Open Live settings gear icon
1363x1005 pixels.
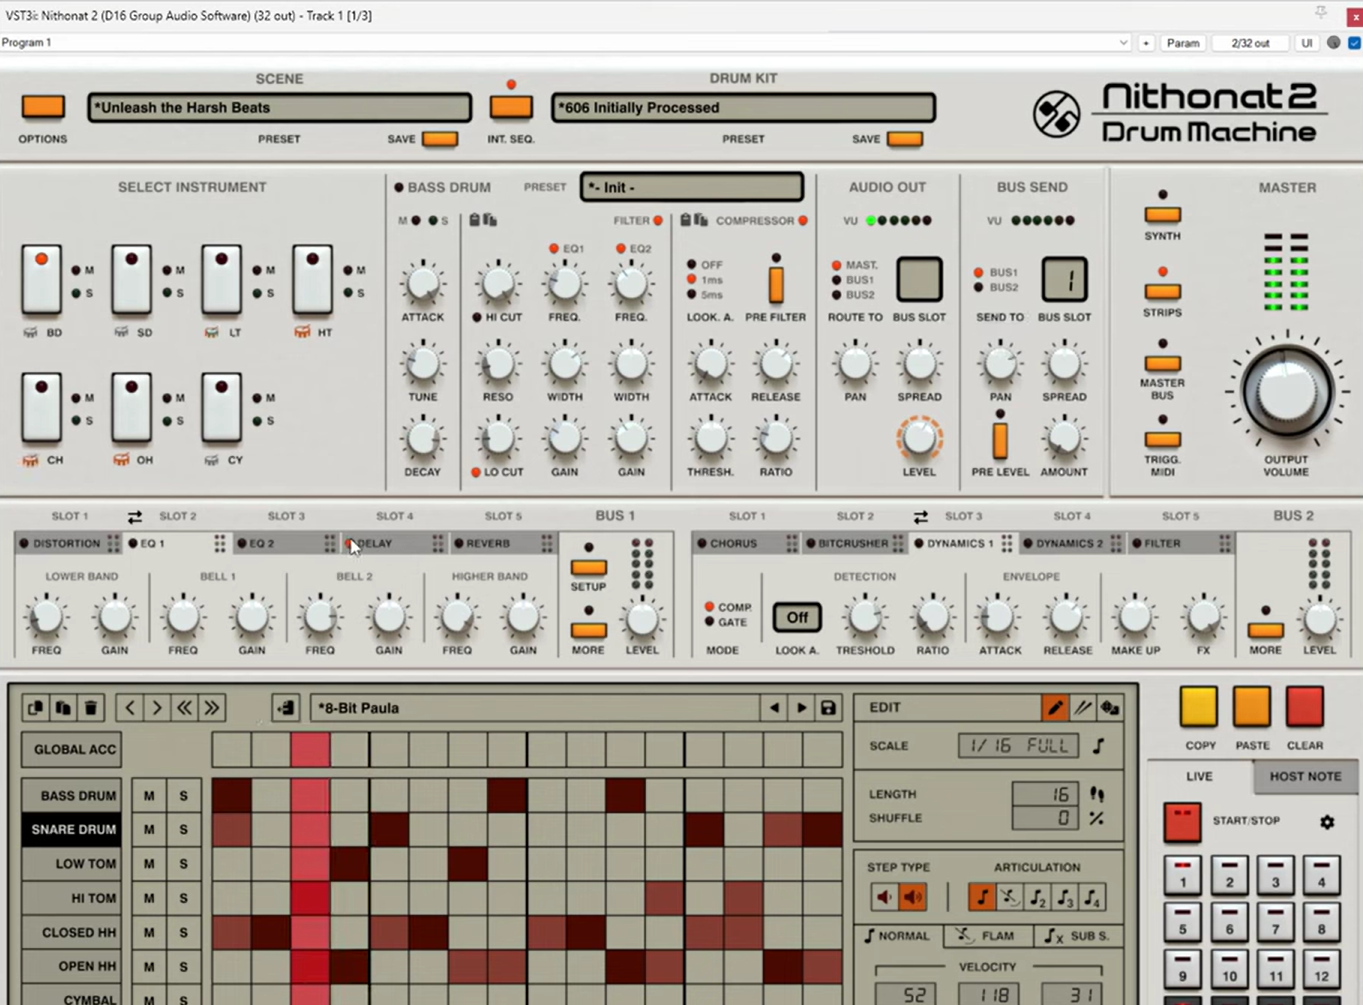pyautogui.click(x=1327, y=822)
